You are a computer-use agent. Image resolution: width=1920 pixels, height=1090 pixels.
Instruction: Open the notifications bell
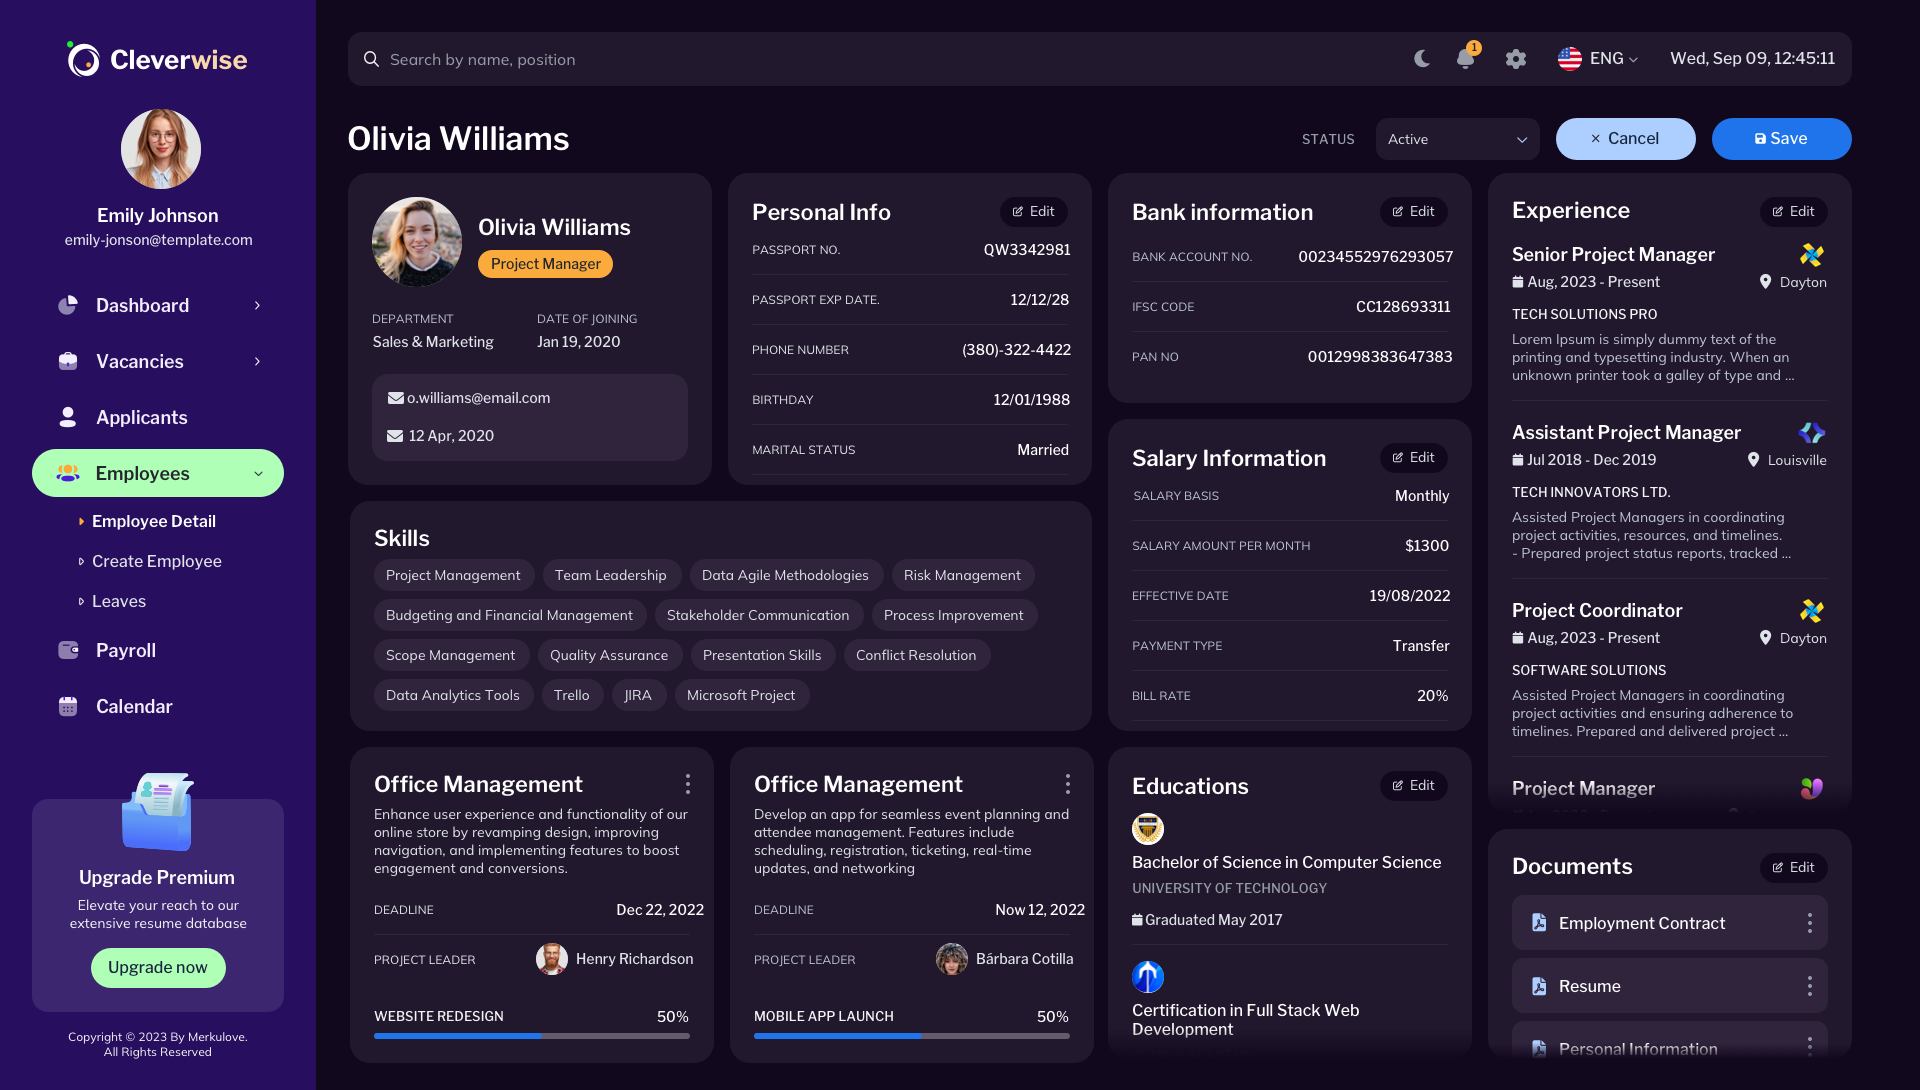(1464, 59)
